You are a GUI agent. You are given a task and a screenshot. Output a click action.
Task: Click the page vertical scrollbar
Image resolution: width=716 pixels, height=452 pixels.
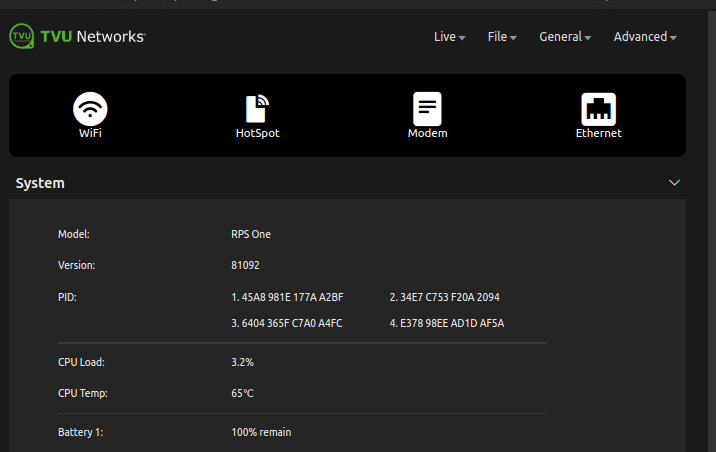(x=711, y=231)
